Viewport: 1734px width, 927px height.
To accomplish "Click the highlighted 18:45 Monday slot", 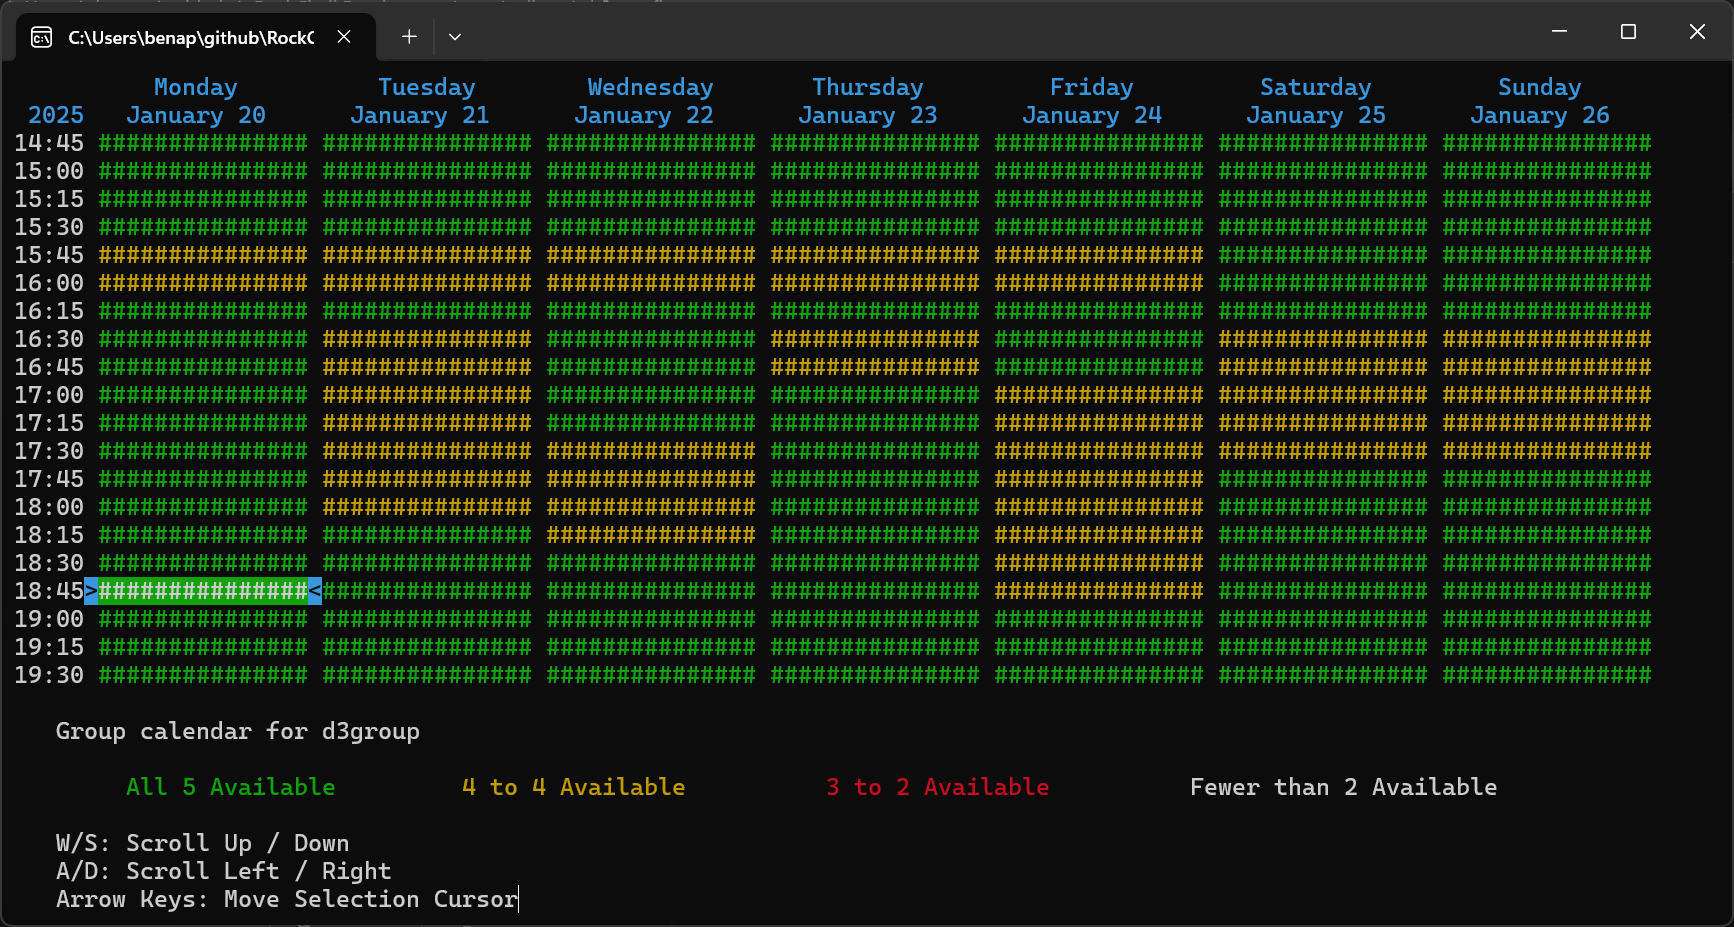I will 203,592.
